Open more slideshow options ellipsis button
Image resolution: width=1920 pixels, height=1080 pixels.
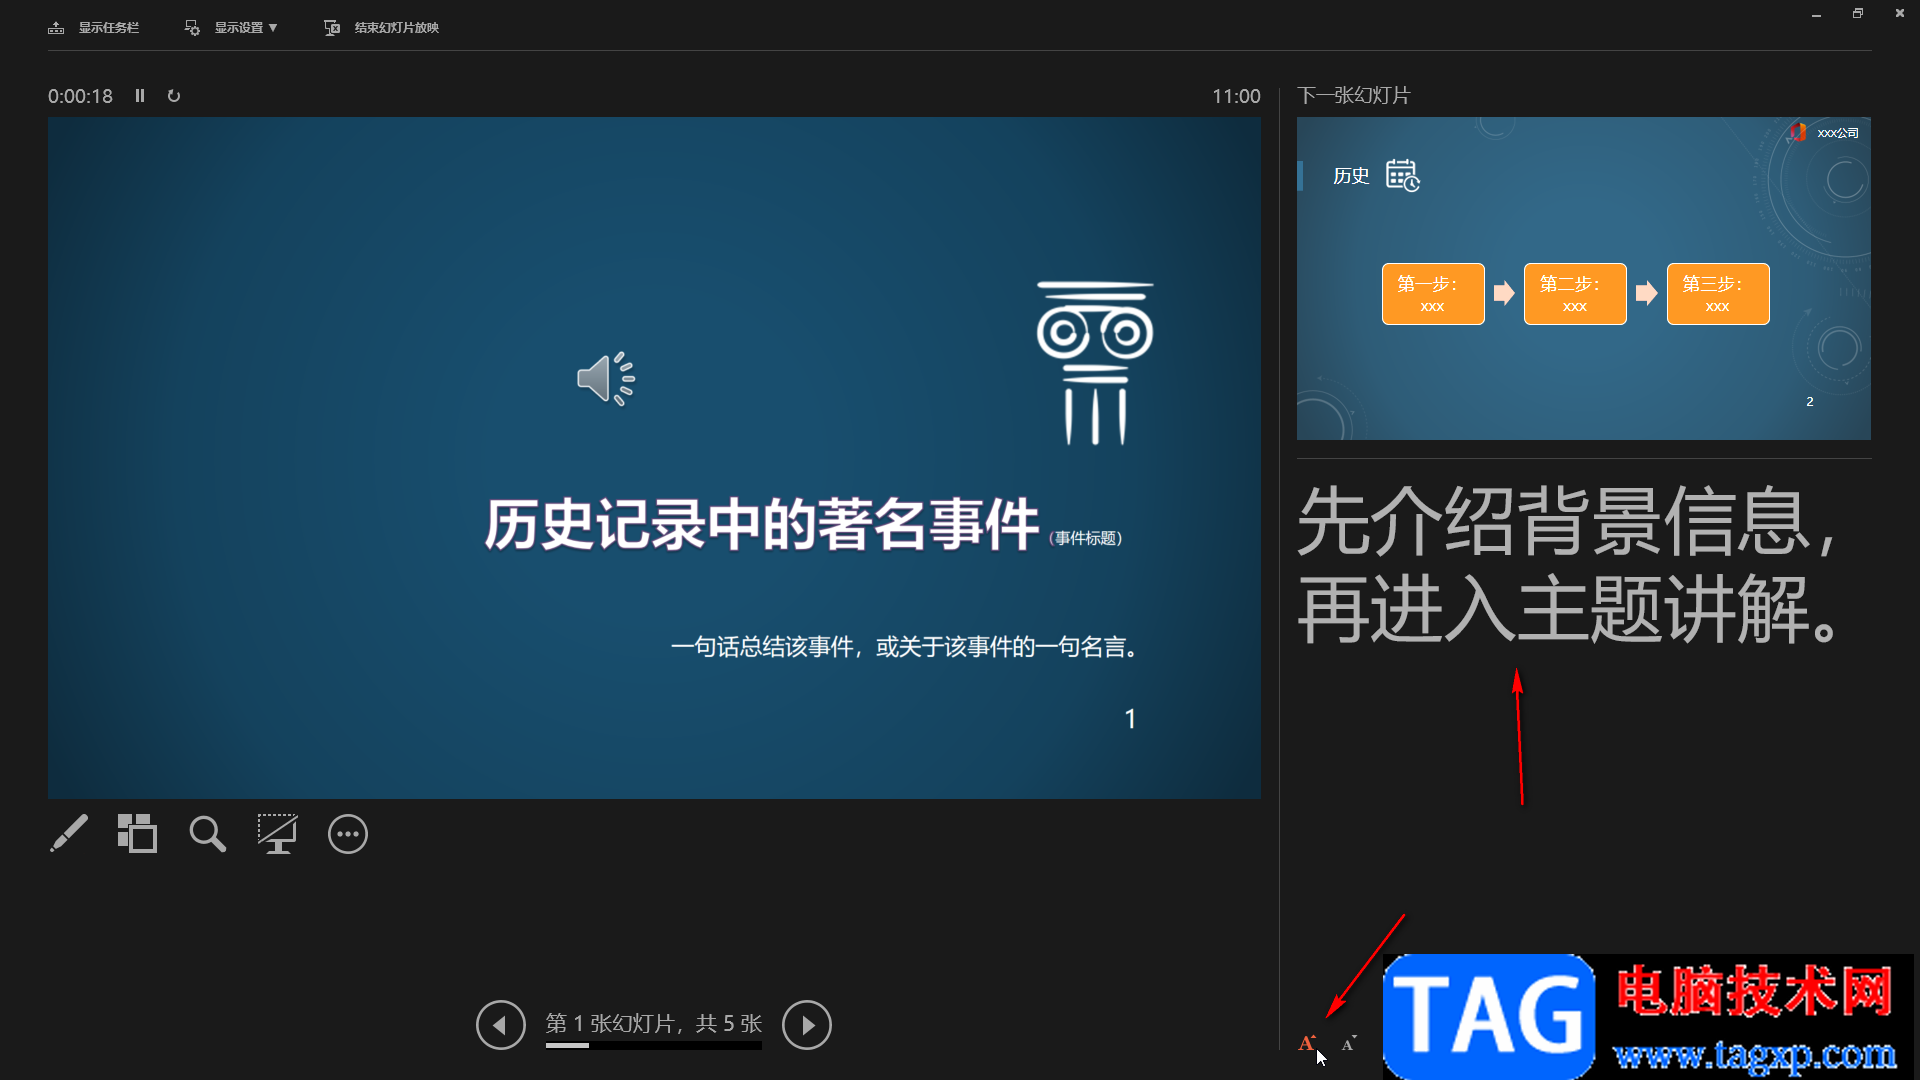pyautogui.click(x=348, y=834)
